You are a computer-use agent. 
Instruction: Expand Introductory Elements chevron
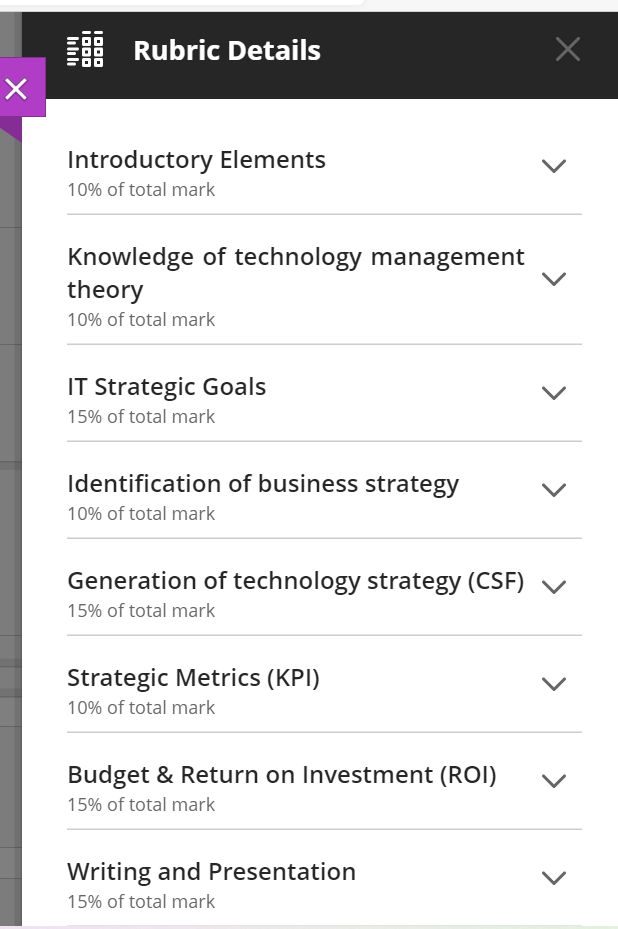554,166
